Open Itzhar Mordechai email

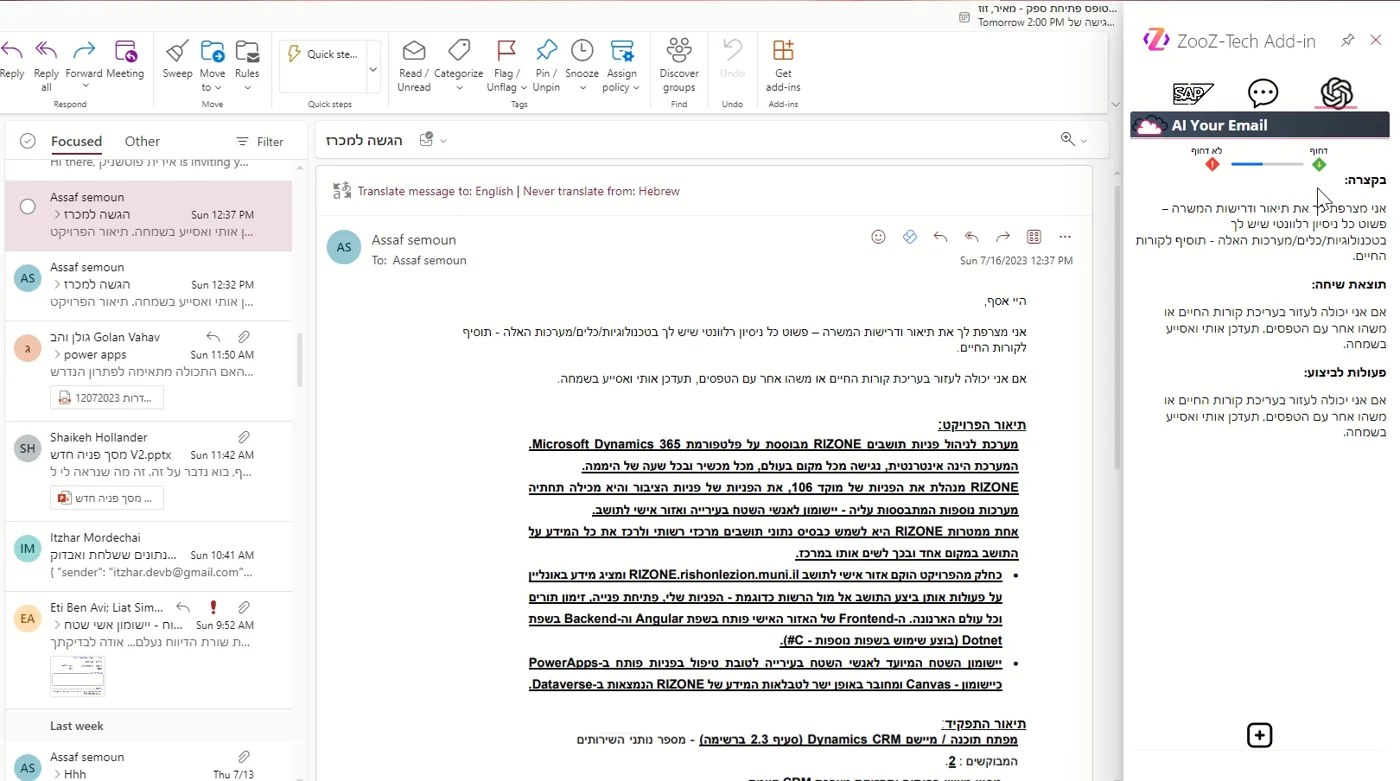148,556
